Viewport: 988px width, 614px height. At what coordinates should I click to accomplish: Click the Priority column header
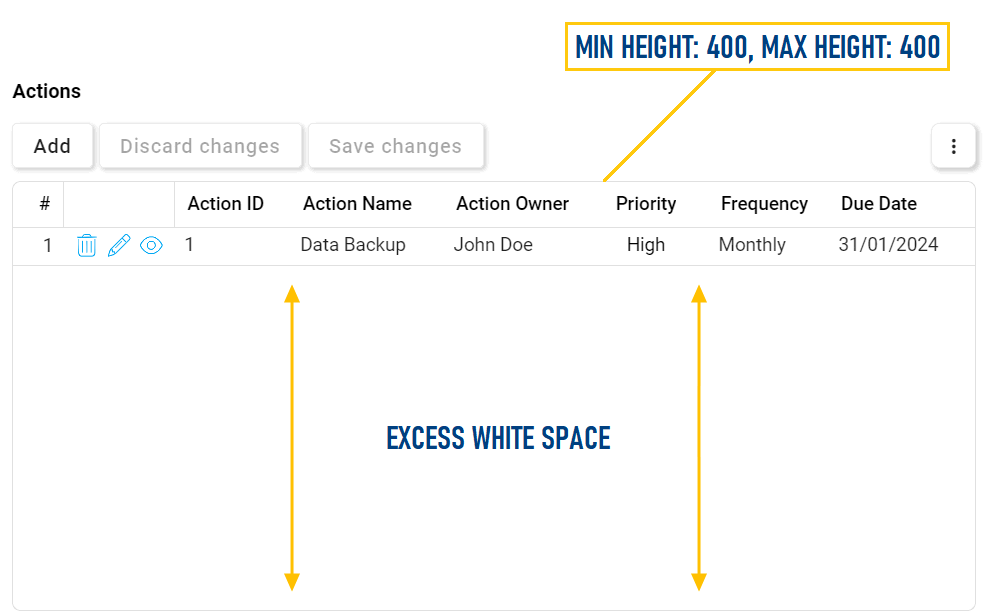[646, 204]
